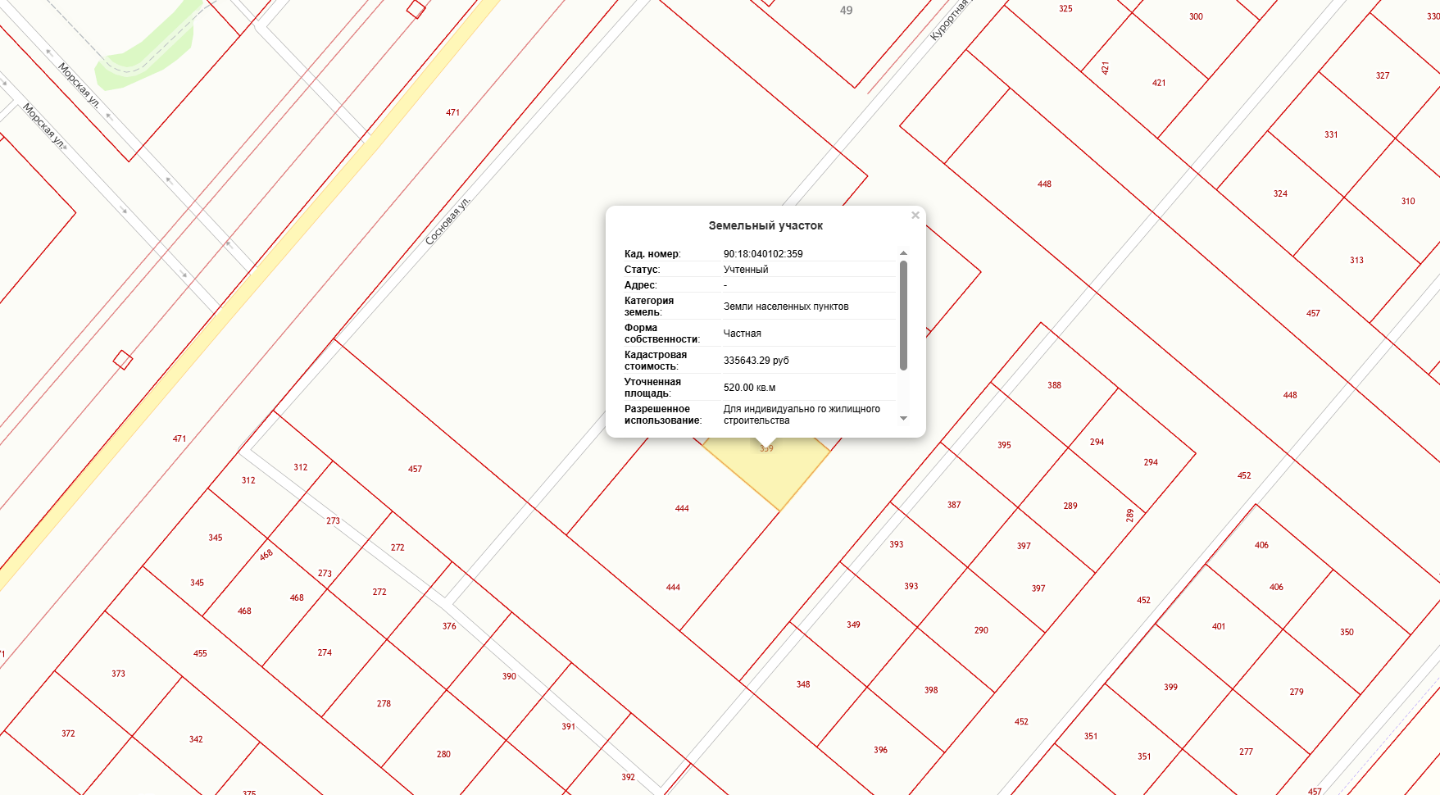Click the Сосновая ул. street label
1440x795 pixels.
click(447, 221)
